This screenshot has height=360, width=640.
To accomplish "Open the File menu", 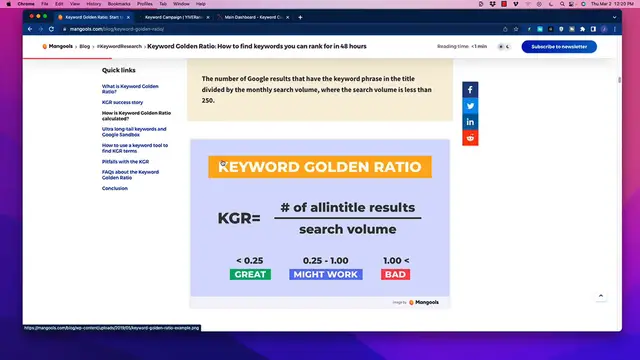I will pos(44,4).
